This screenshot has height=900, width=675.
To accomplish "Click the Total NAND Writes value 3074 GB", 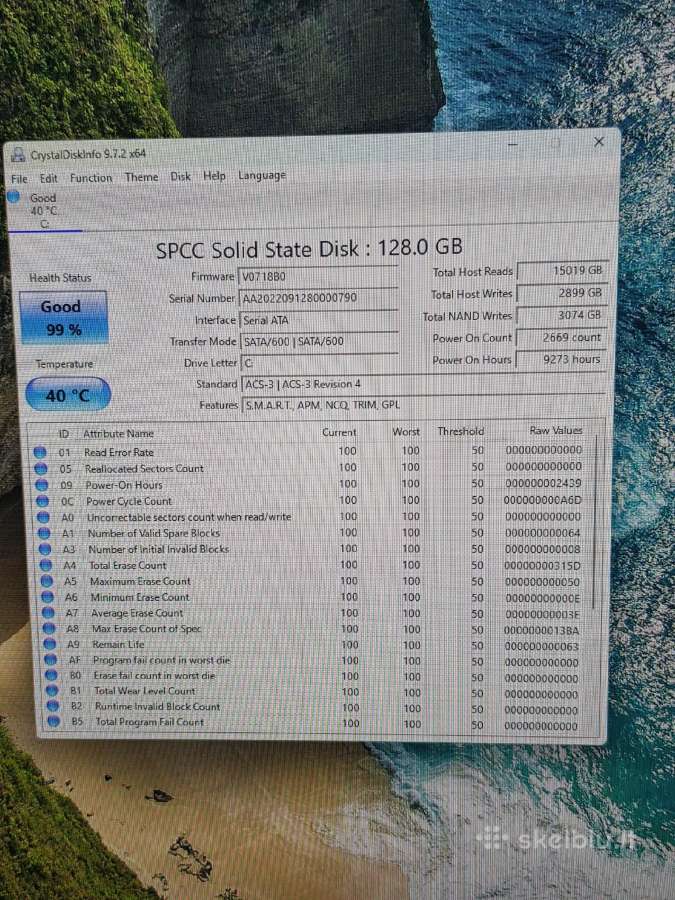I will (x=561, y=315).
